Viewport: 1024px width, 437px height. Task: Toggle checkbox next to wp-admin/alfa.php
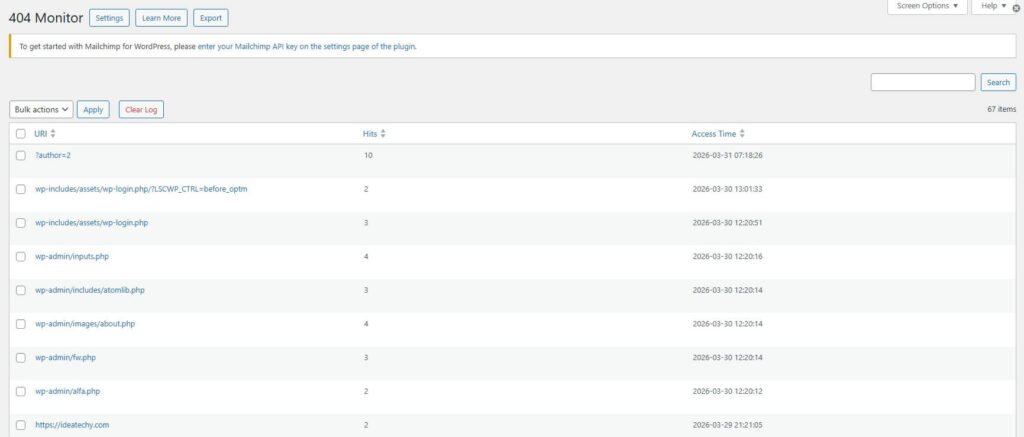pyautogui.click(x=21, y=391)
